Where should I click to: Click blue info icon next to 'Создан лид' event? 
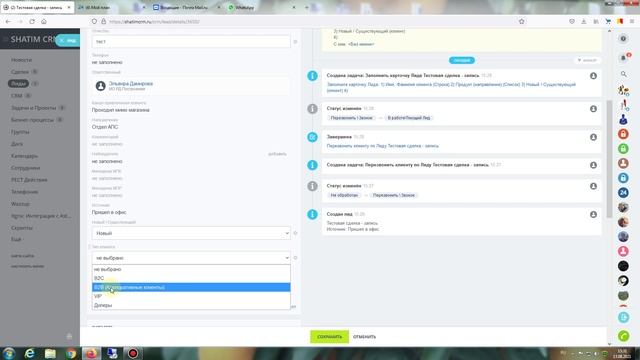tap(312, 214)
